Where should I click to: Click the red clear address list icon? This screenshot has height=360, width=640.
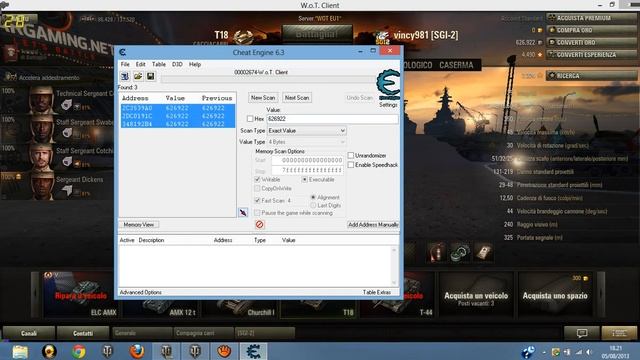coord(260,224)
